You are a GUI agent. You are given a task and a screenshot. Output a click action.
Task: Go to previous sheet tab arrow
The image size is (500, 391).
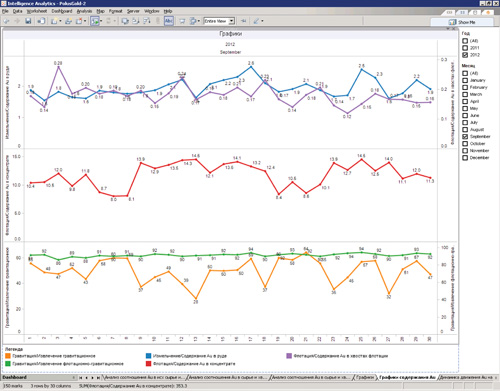(x=87, y=378)
